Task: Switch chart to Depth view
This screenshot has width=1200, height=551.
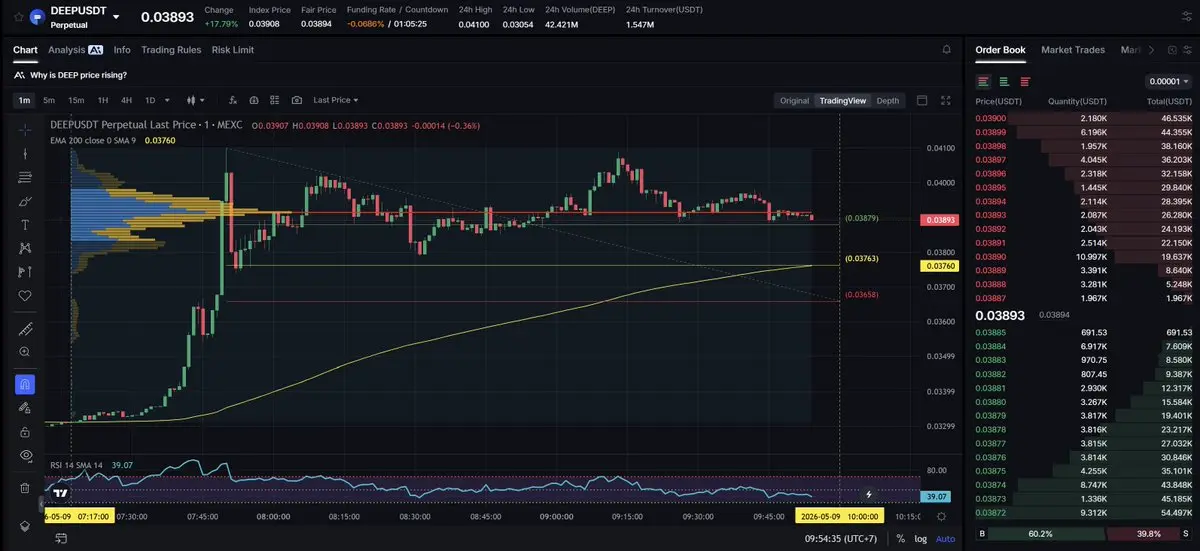Action: 888,100
